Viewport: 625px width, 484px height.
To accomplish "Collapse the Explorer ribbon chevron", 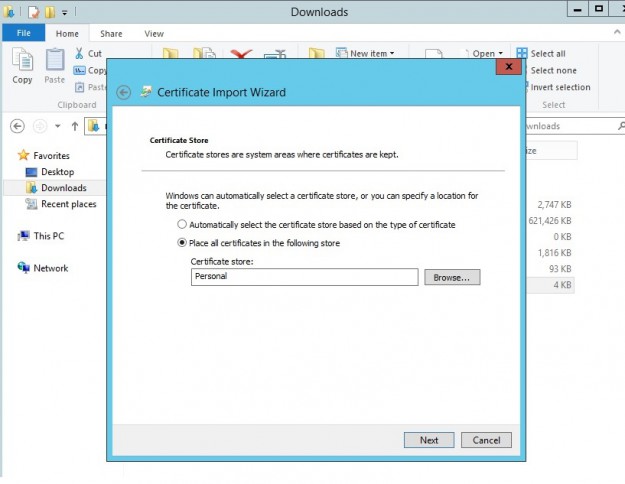I will click(617, 32).
